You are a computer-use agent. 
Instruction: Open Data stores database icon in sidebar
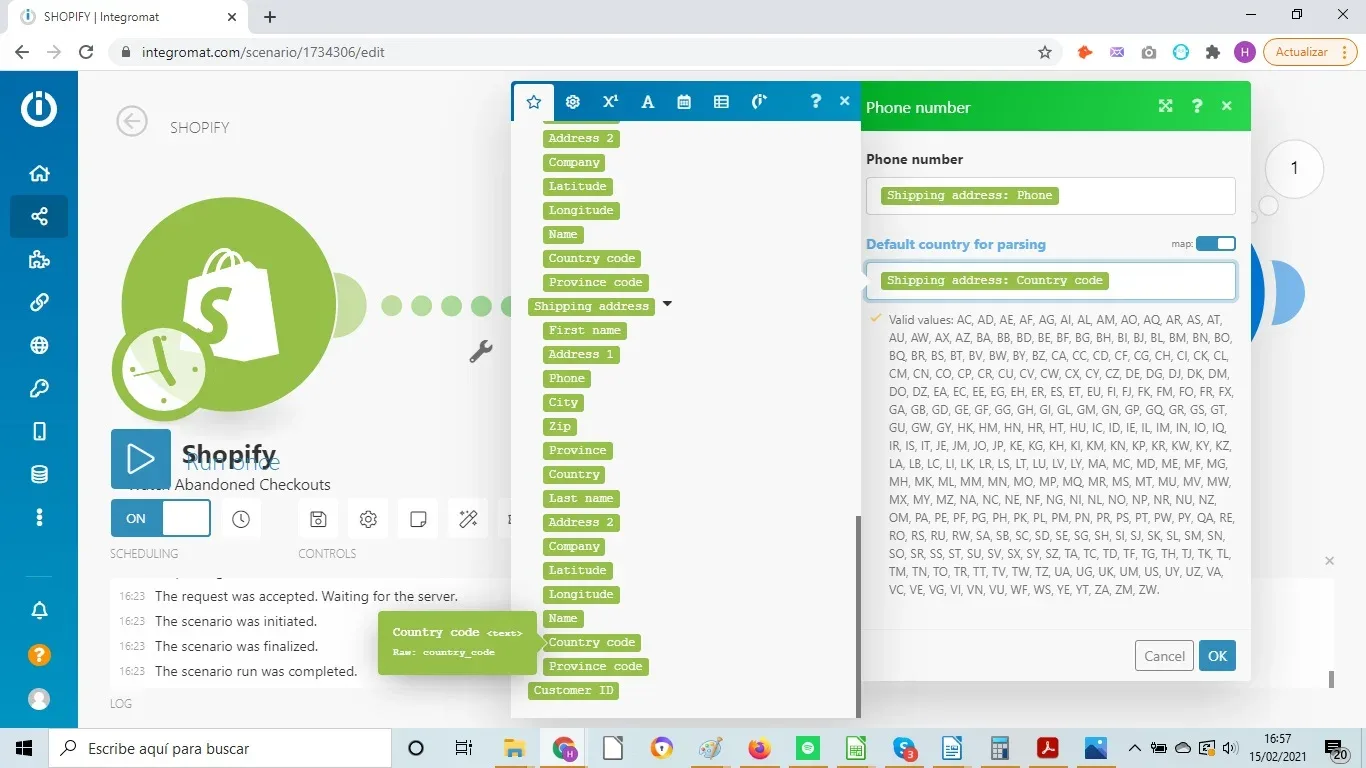tap(39, 474)
